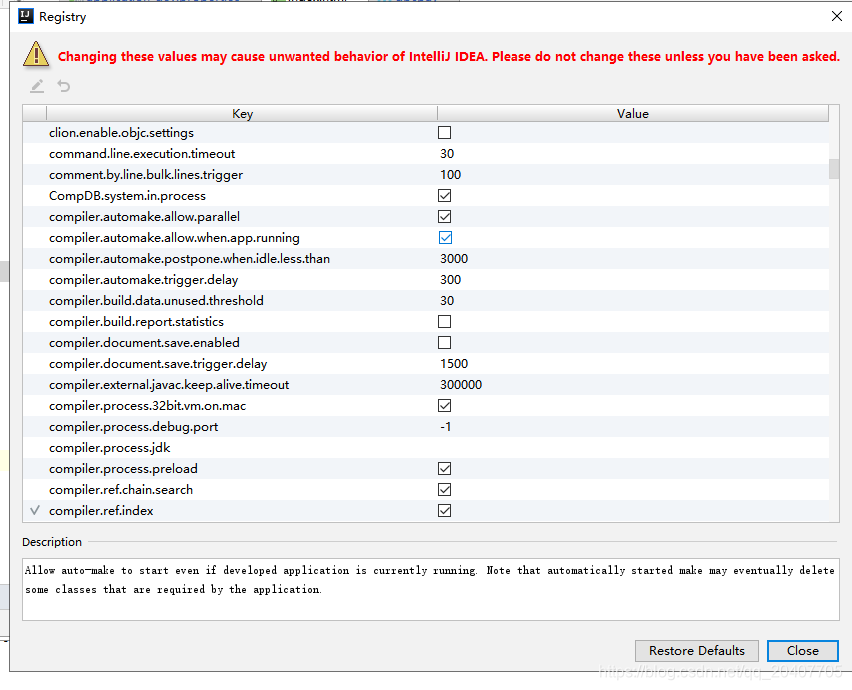The width and height of the screenshot is (852, 690).
Task: Click value 300000 of javac.keep.alive.timeout
Action: tap(461, 385)
